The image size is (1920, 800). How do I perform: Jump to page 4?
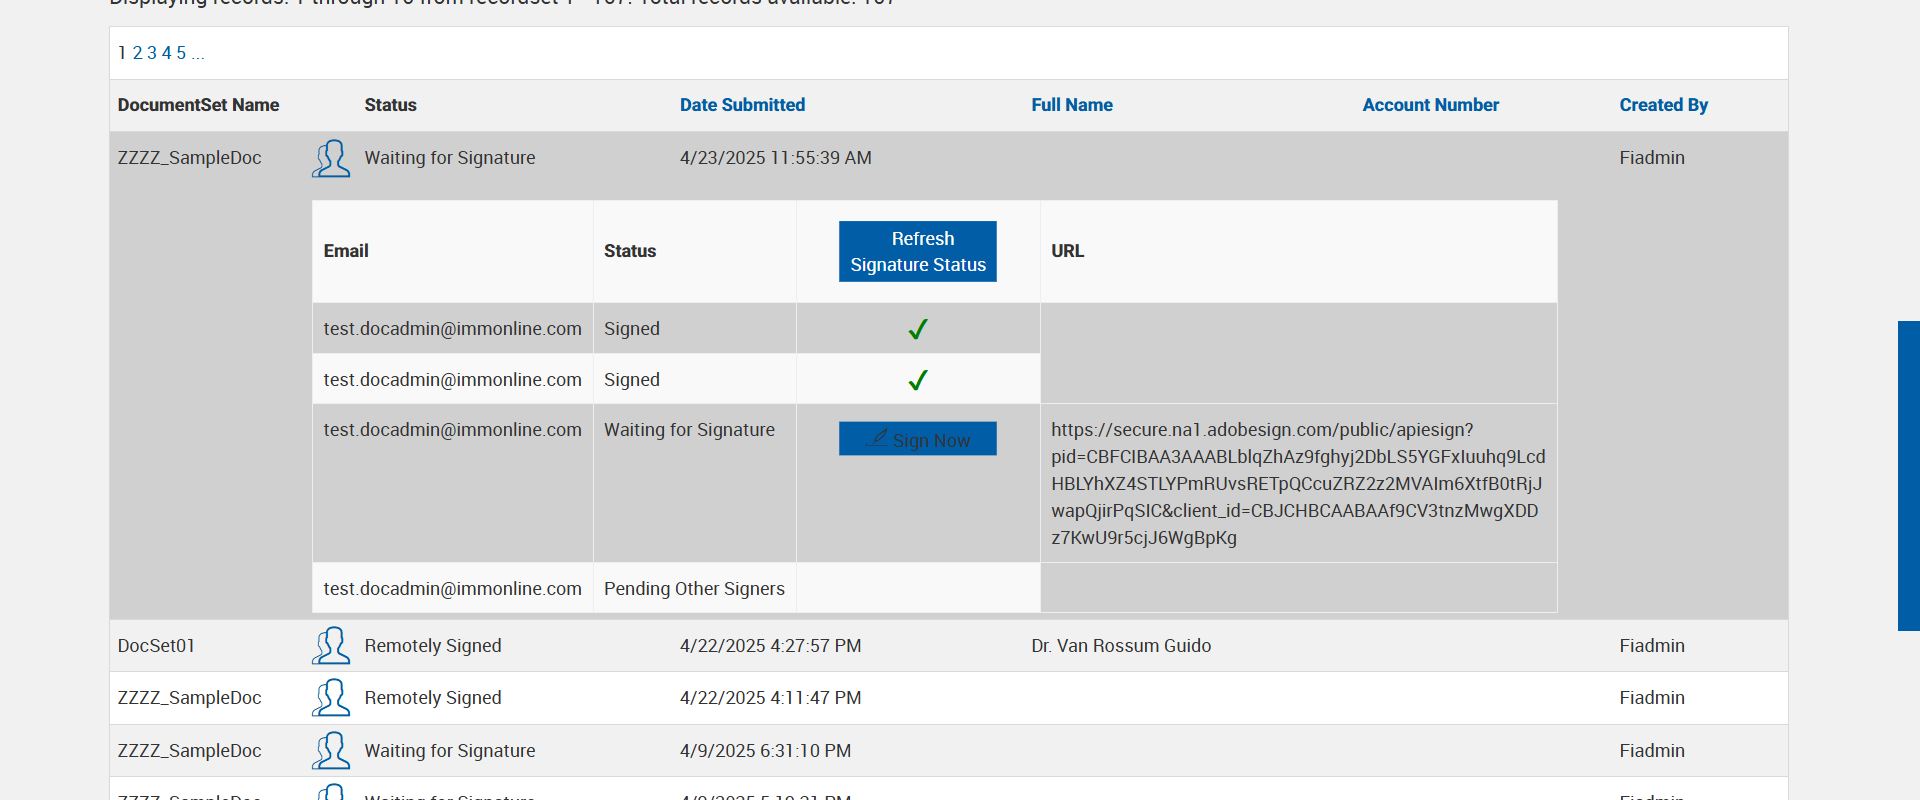[x=167, y=53]
